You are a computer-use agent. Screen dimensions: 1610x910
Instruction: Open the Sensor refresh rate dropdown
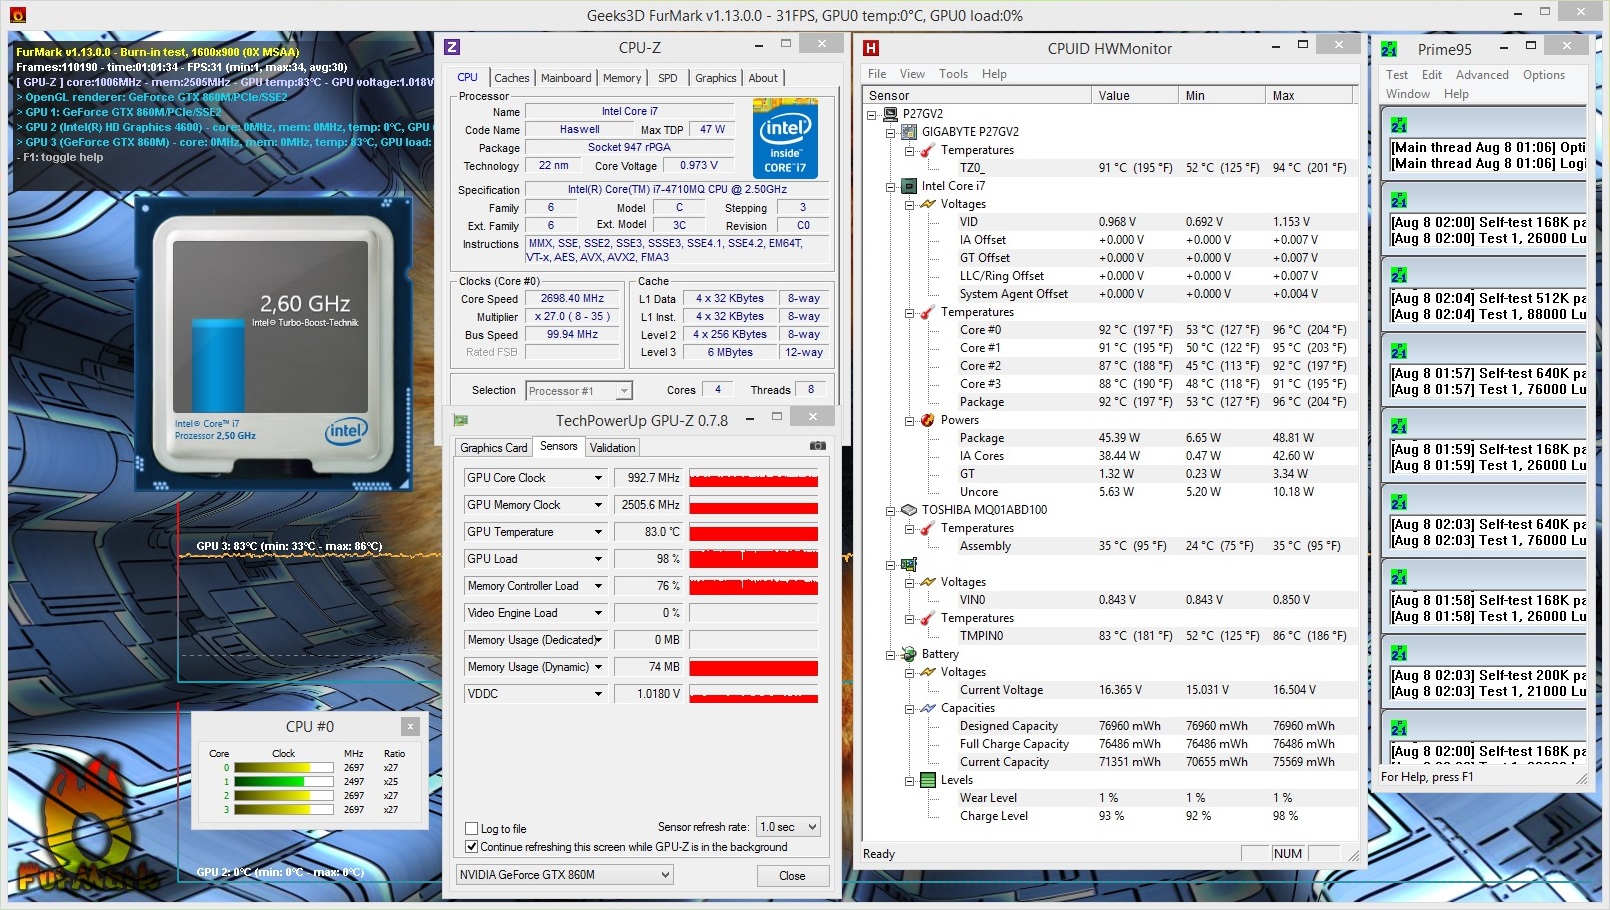point(789,827)
